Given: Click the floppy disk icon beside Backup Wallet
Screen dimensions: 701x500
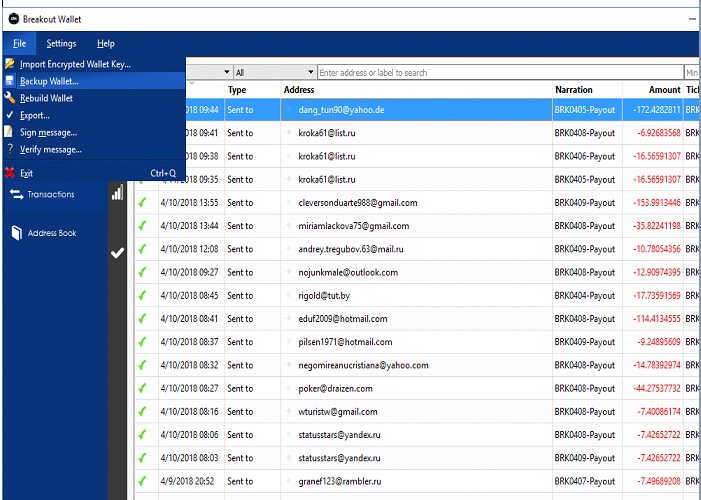Looking at the screenshot, I should 10,81.
